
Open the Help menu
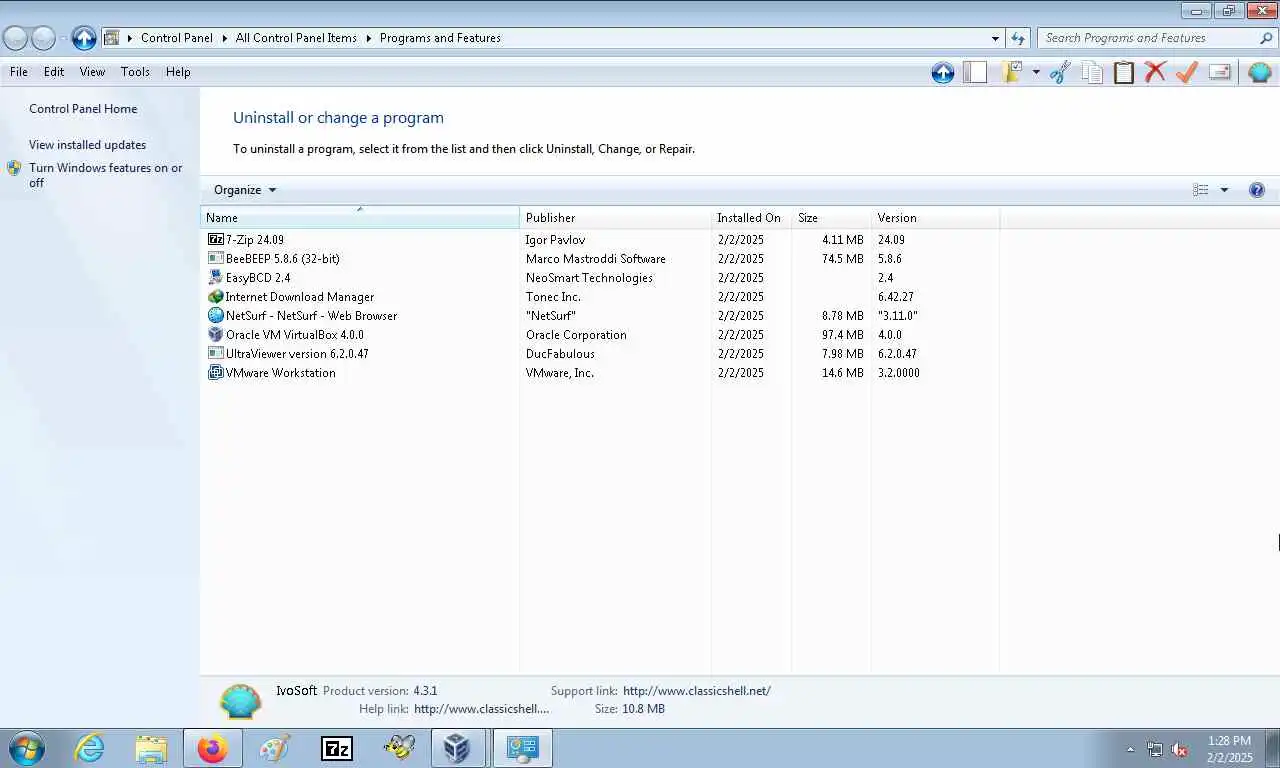point(178,72)
